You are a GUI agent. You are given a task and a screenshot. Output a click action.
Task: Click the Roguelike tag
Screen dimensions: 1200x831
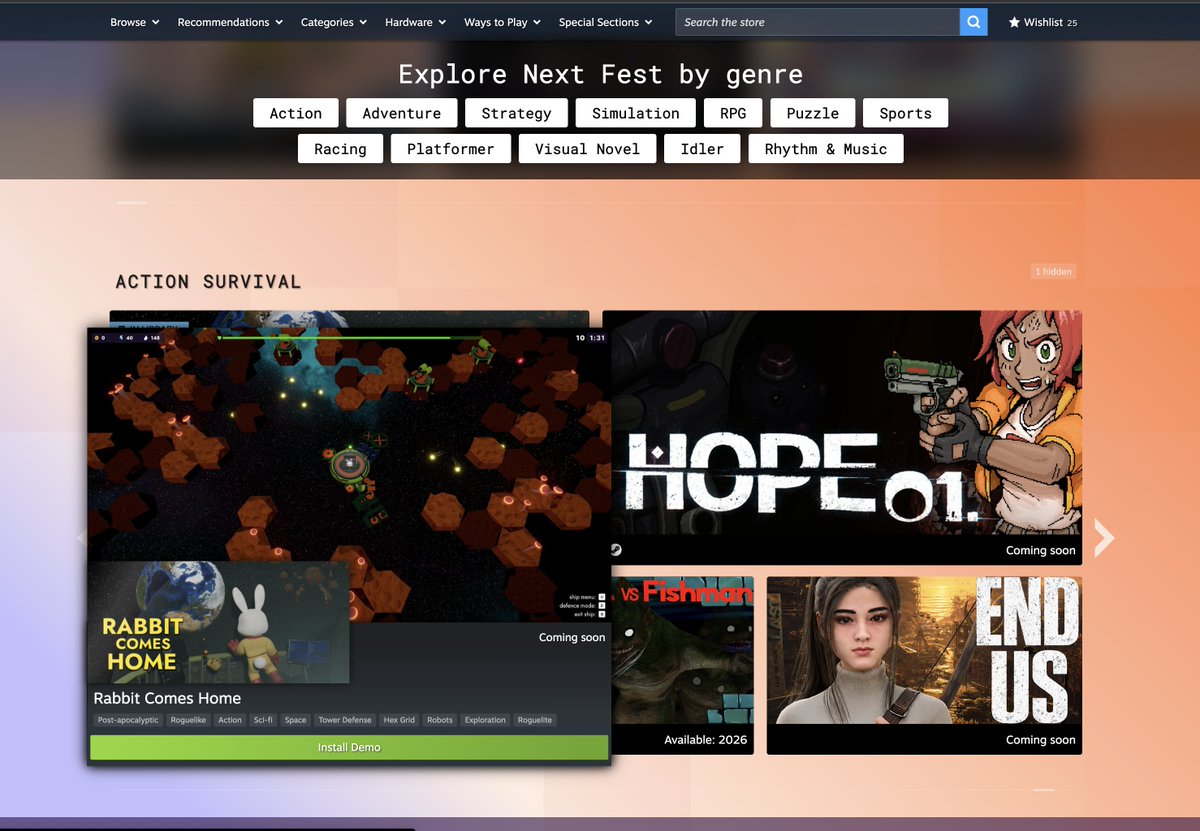(x=189, y=720)
